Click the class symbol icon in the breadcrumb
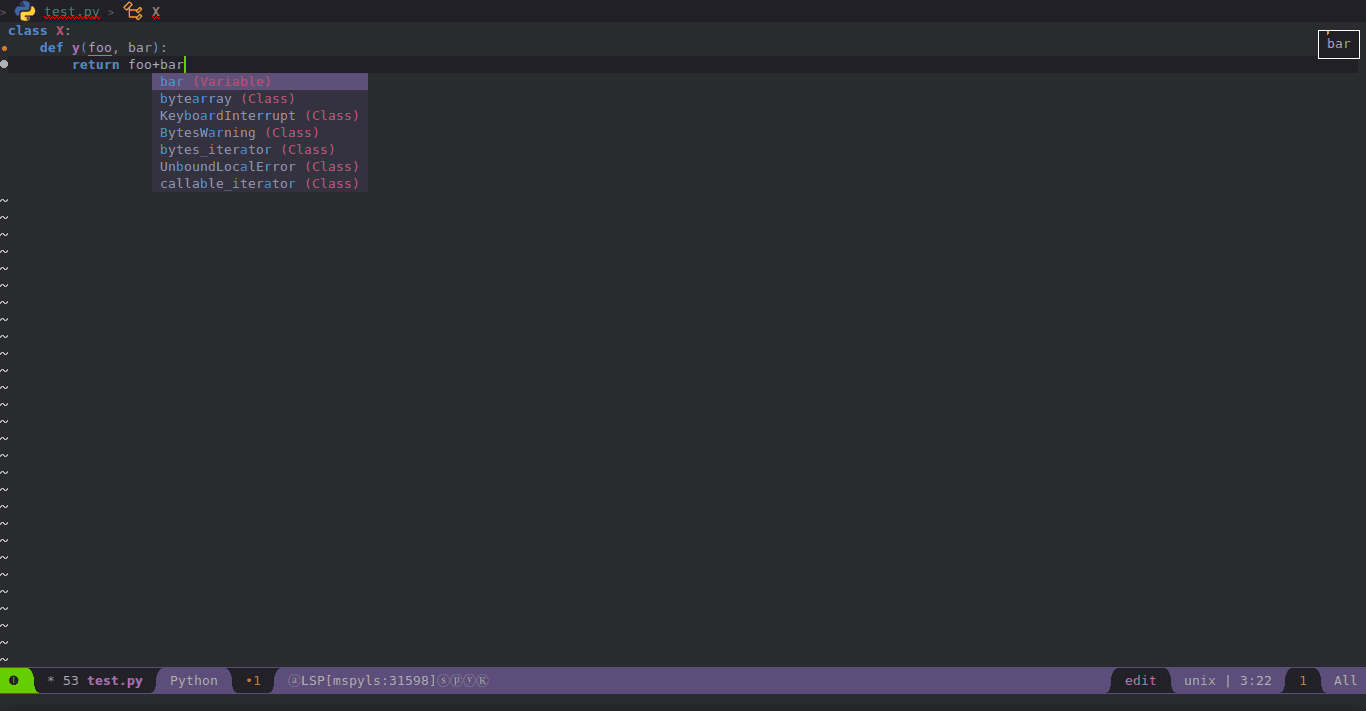1366x711 pixels. click(133, 11)
